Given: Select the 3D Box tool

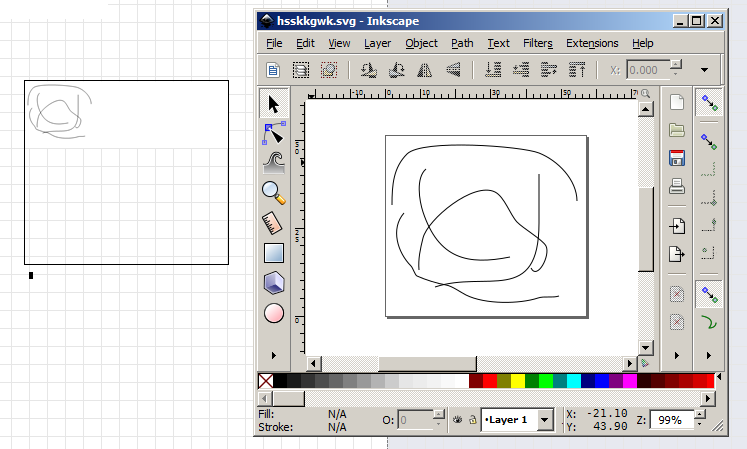Looking at the screenshot, I should click(274, 283).
